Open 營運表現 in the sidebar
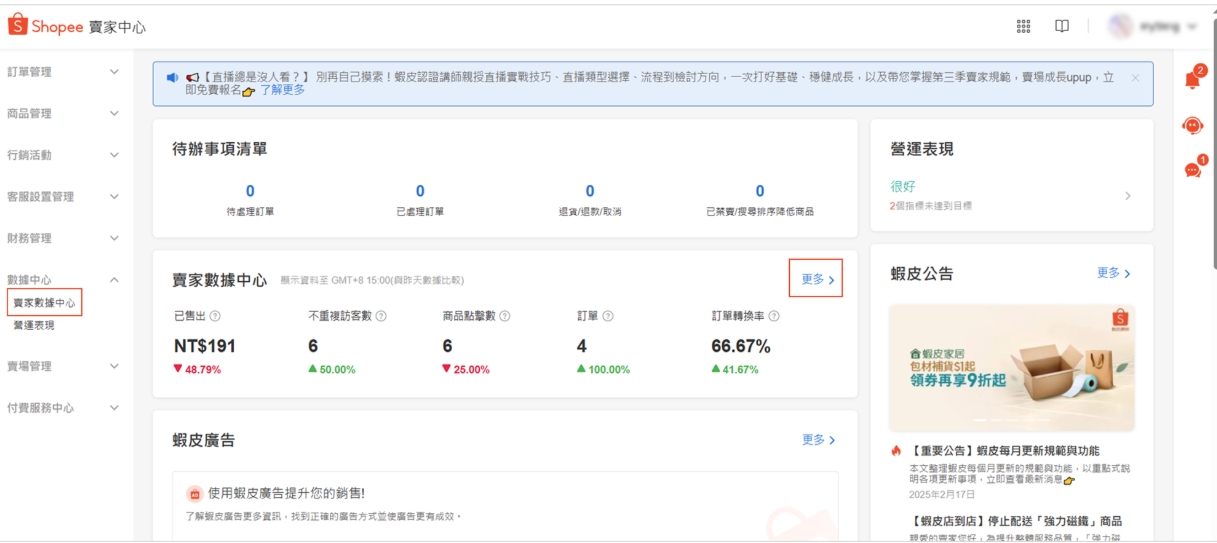The width and height of the screenshot is (1217, 543). click(34, 325)
